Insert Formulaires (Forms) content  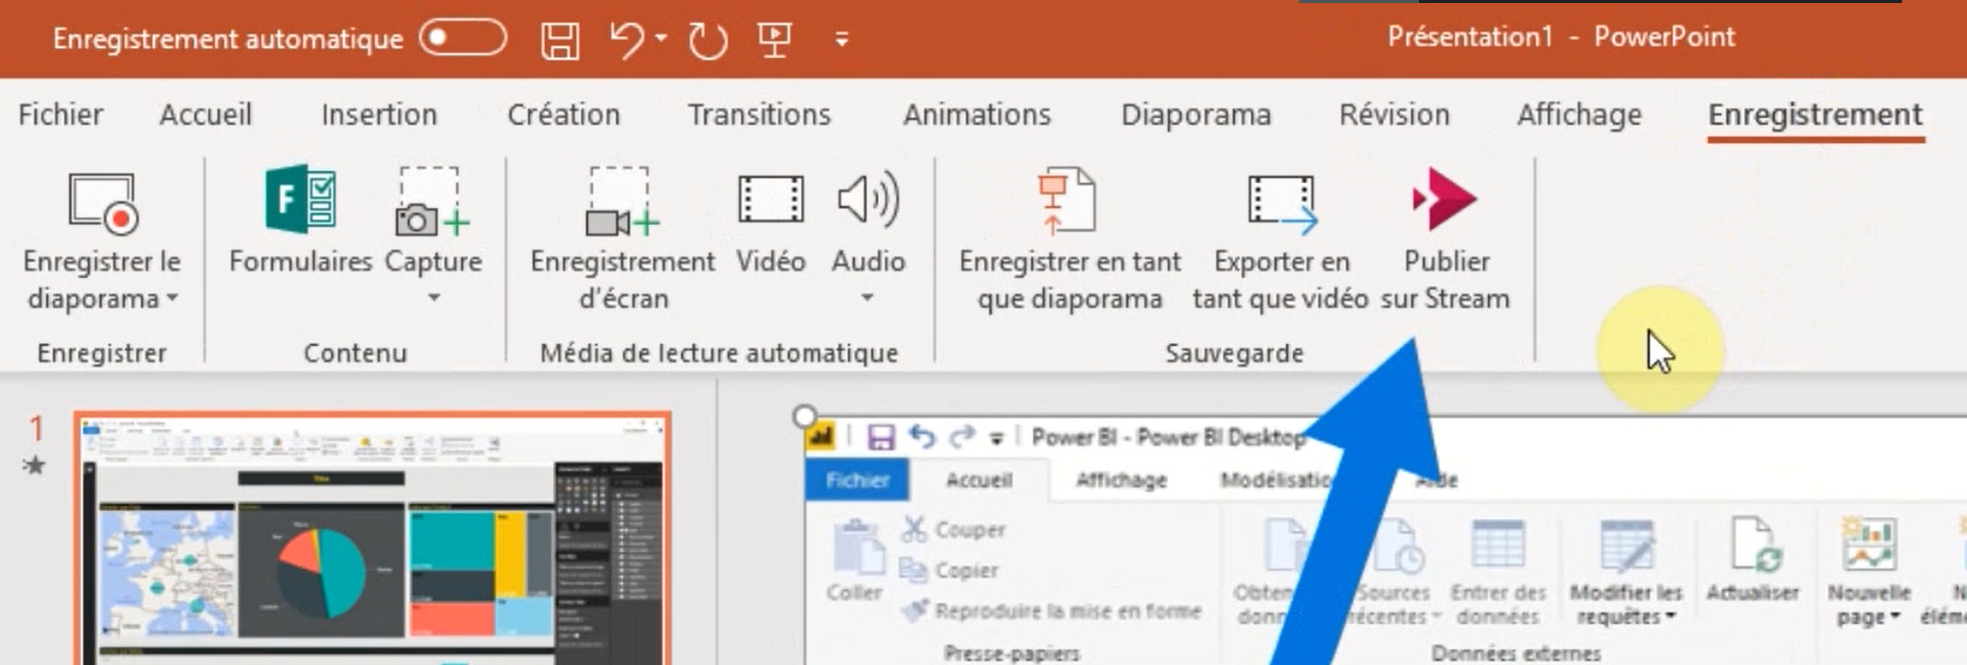pos(300,218)
